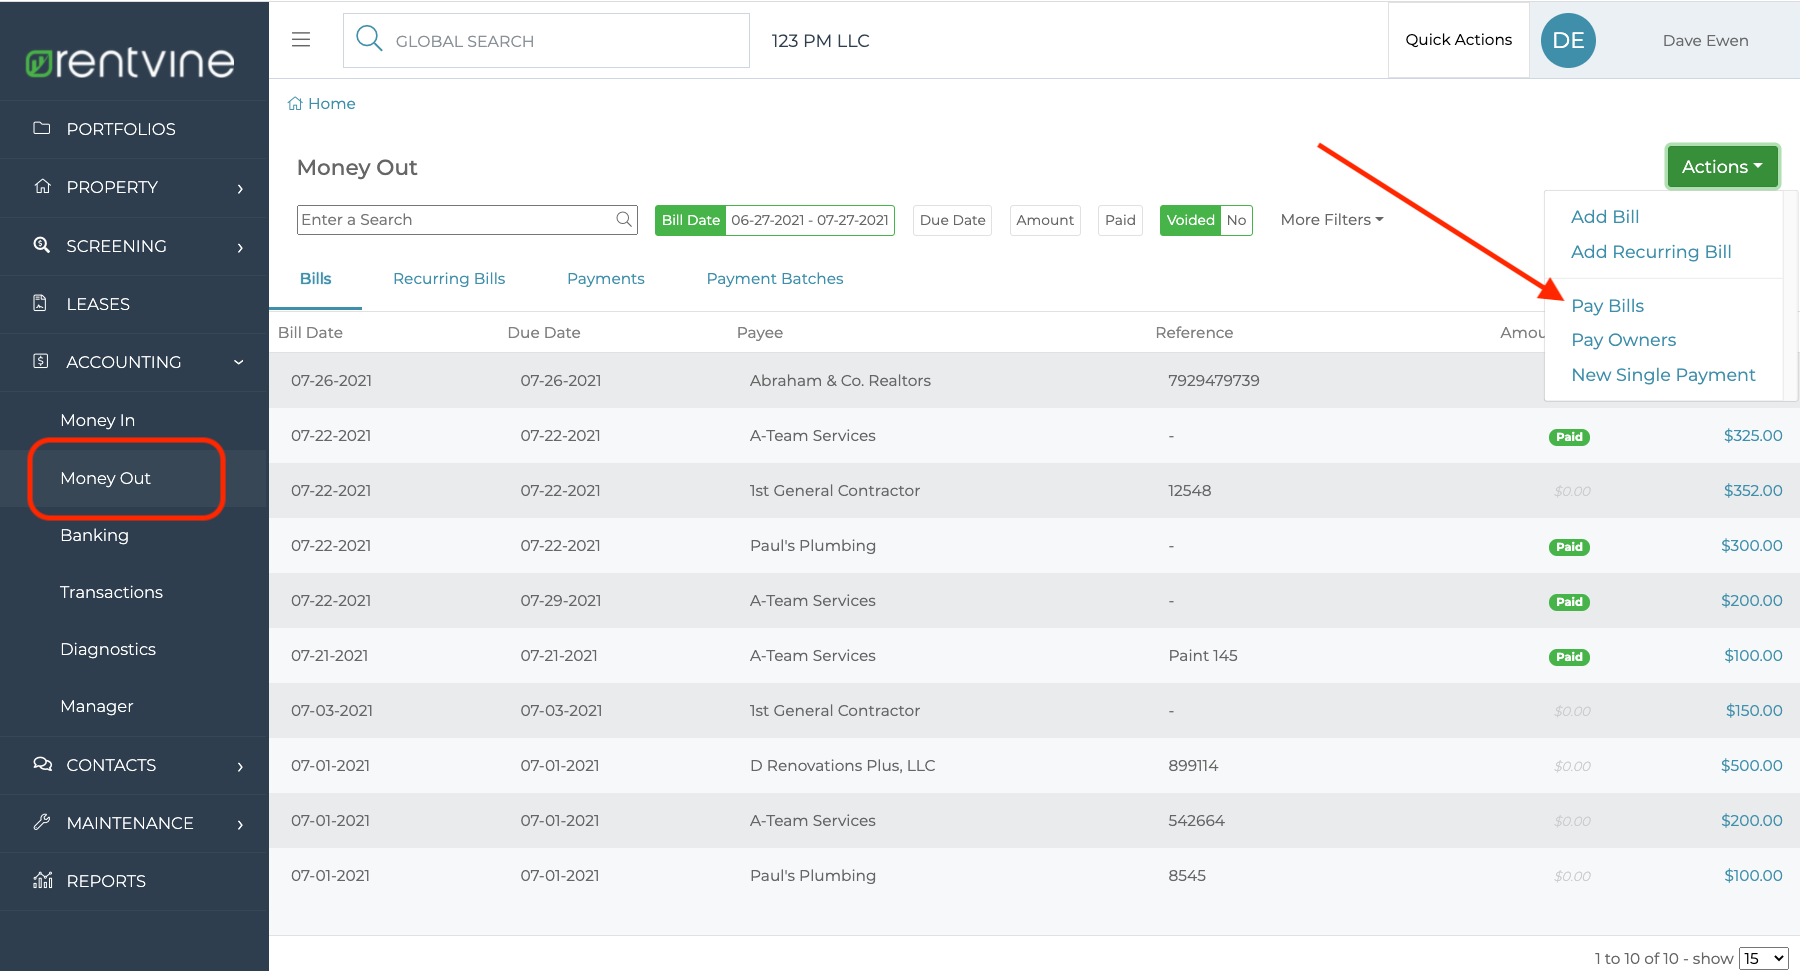
Task: Toggle the Voided No filter
Action: coord(1206,220)
